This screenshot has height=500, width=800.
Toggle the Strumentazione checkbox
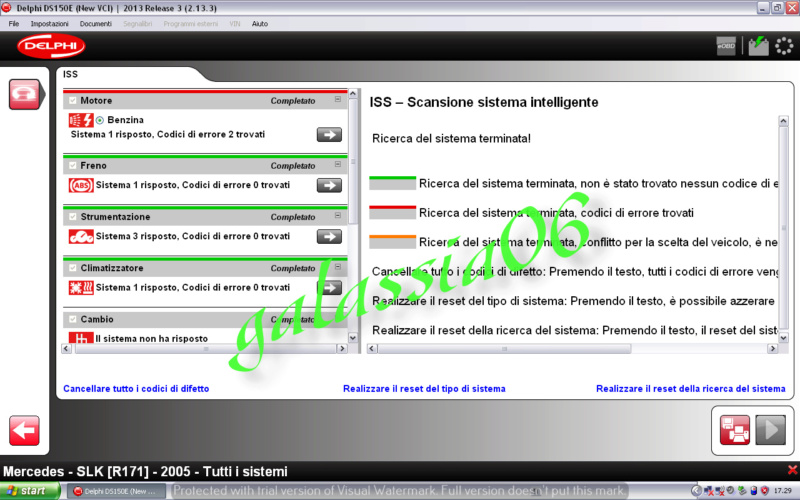click(x=72, y=217)
